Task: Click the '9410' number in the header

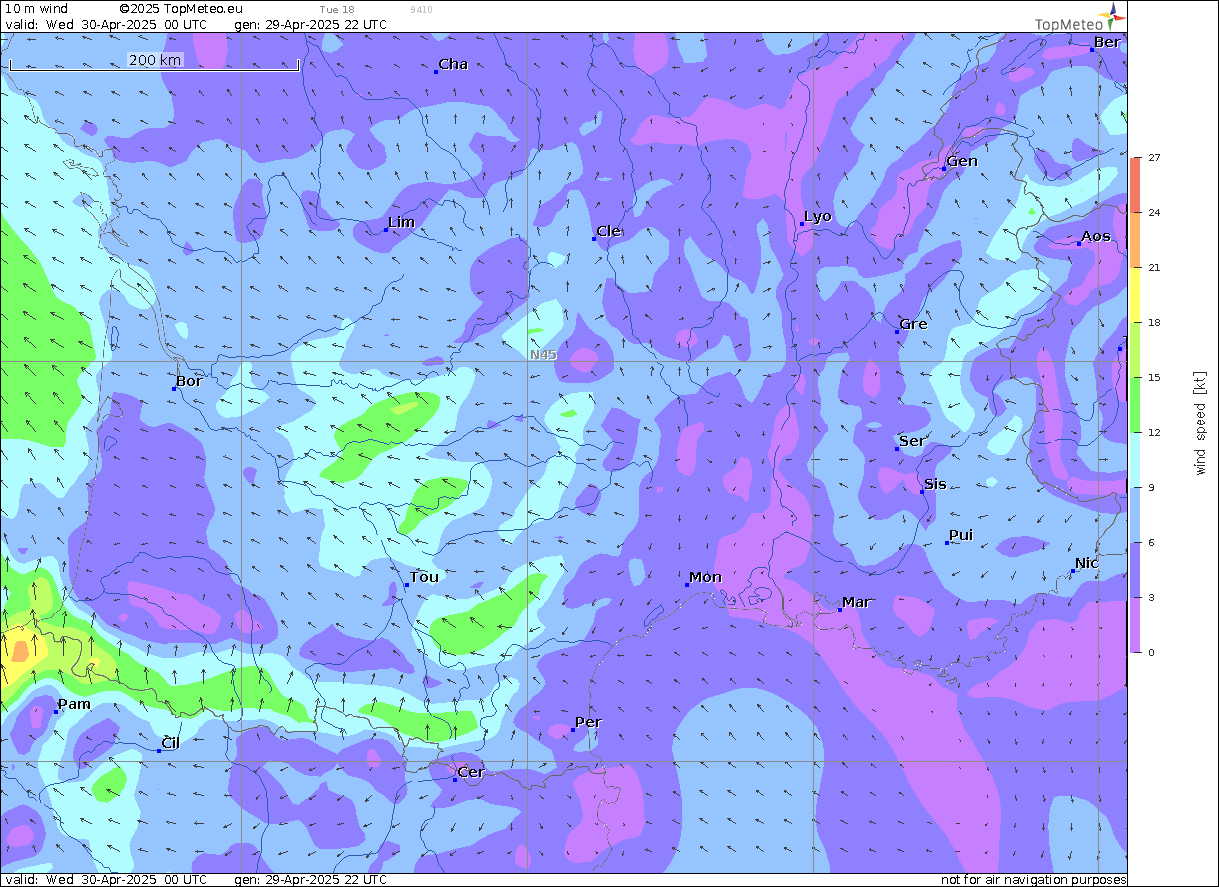Action: (x=421, y=9)
